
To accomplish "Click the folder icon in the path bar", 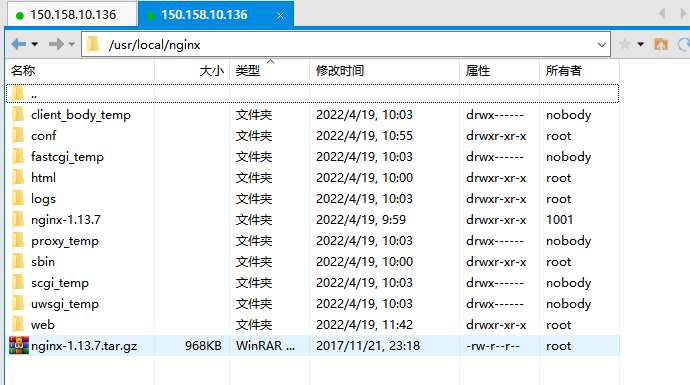I will pyautogui.click(x=93, y=44).
